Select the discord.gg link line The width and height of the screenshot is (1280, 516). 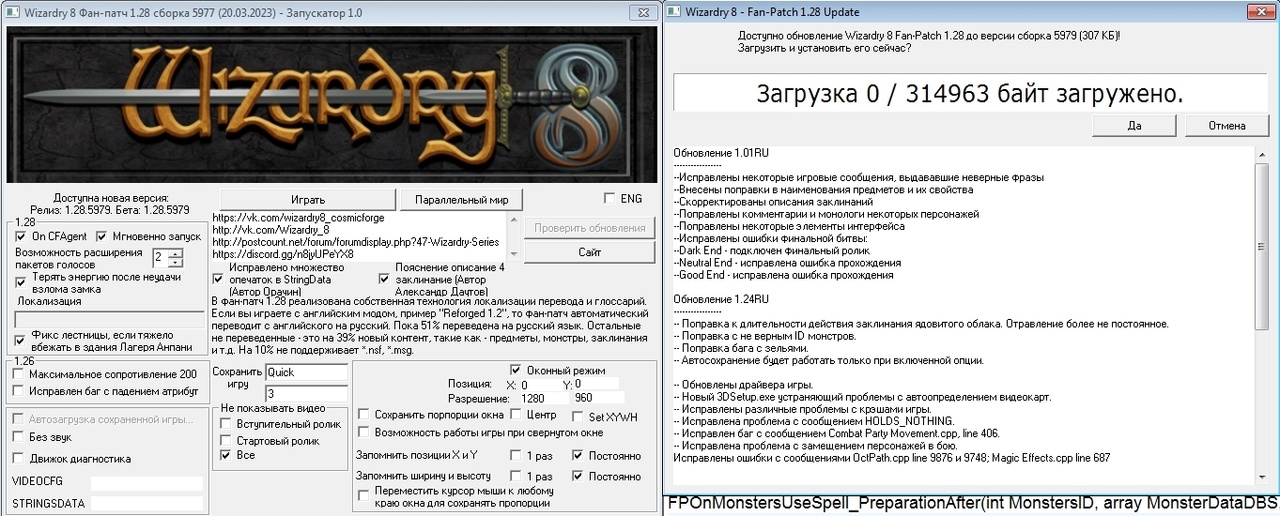point(283,253)
